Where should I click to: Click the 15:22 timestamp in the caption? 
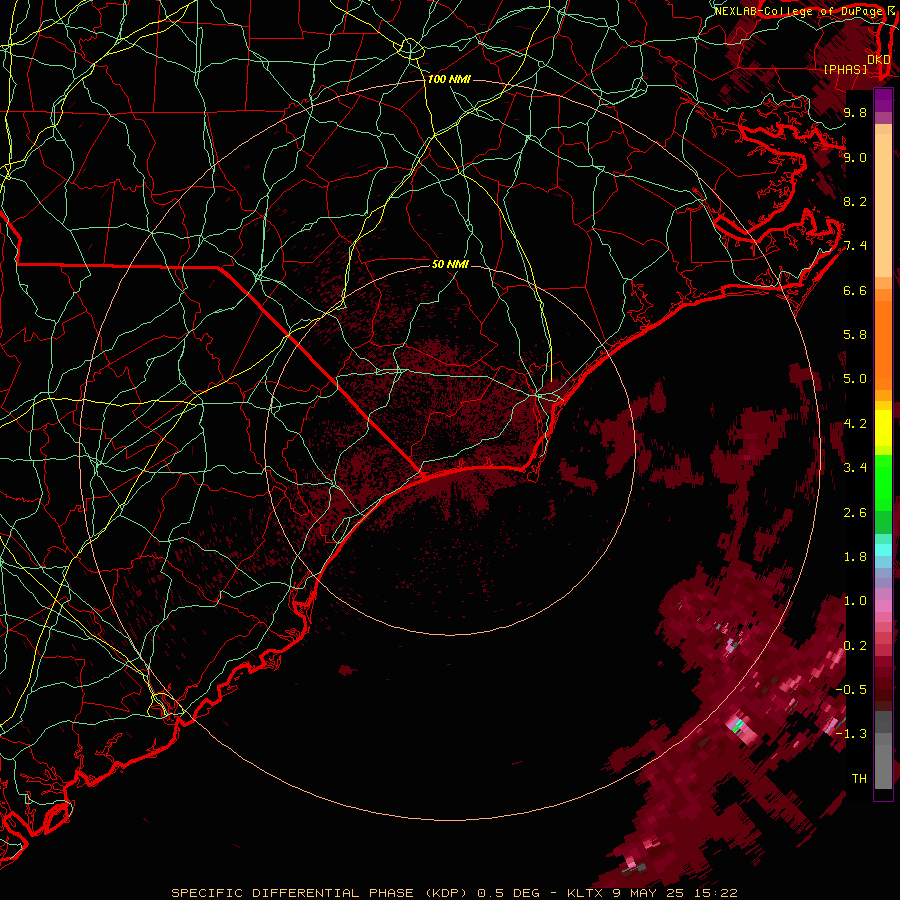[x=717, y=893]
